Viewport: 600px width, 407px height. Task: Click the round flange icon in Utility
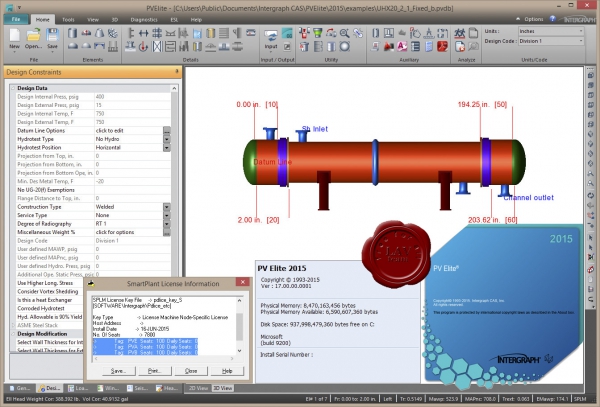pyautogui.click(x=344, y=46)
